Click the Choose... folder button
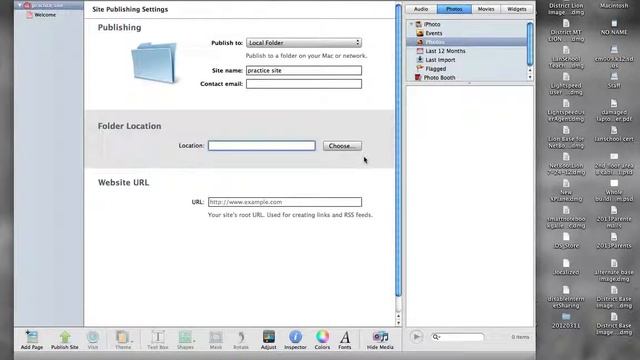This screenshot has width=640, height=360. coord(342,146)
